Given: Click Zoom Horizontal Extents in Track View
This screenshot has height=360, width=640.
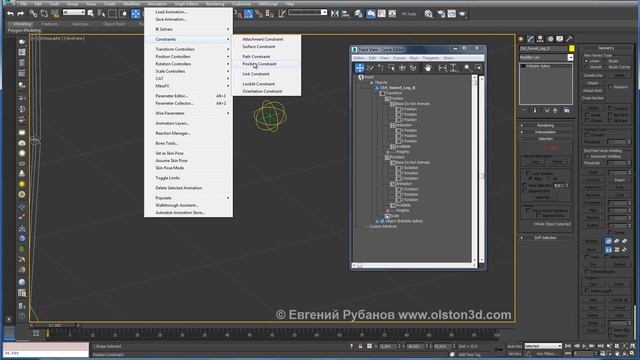Looking at the screenshot, I should pyautogui.click(x=442, y=68).
